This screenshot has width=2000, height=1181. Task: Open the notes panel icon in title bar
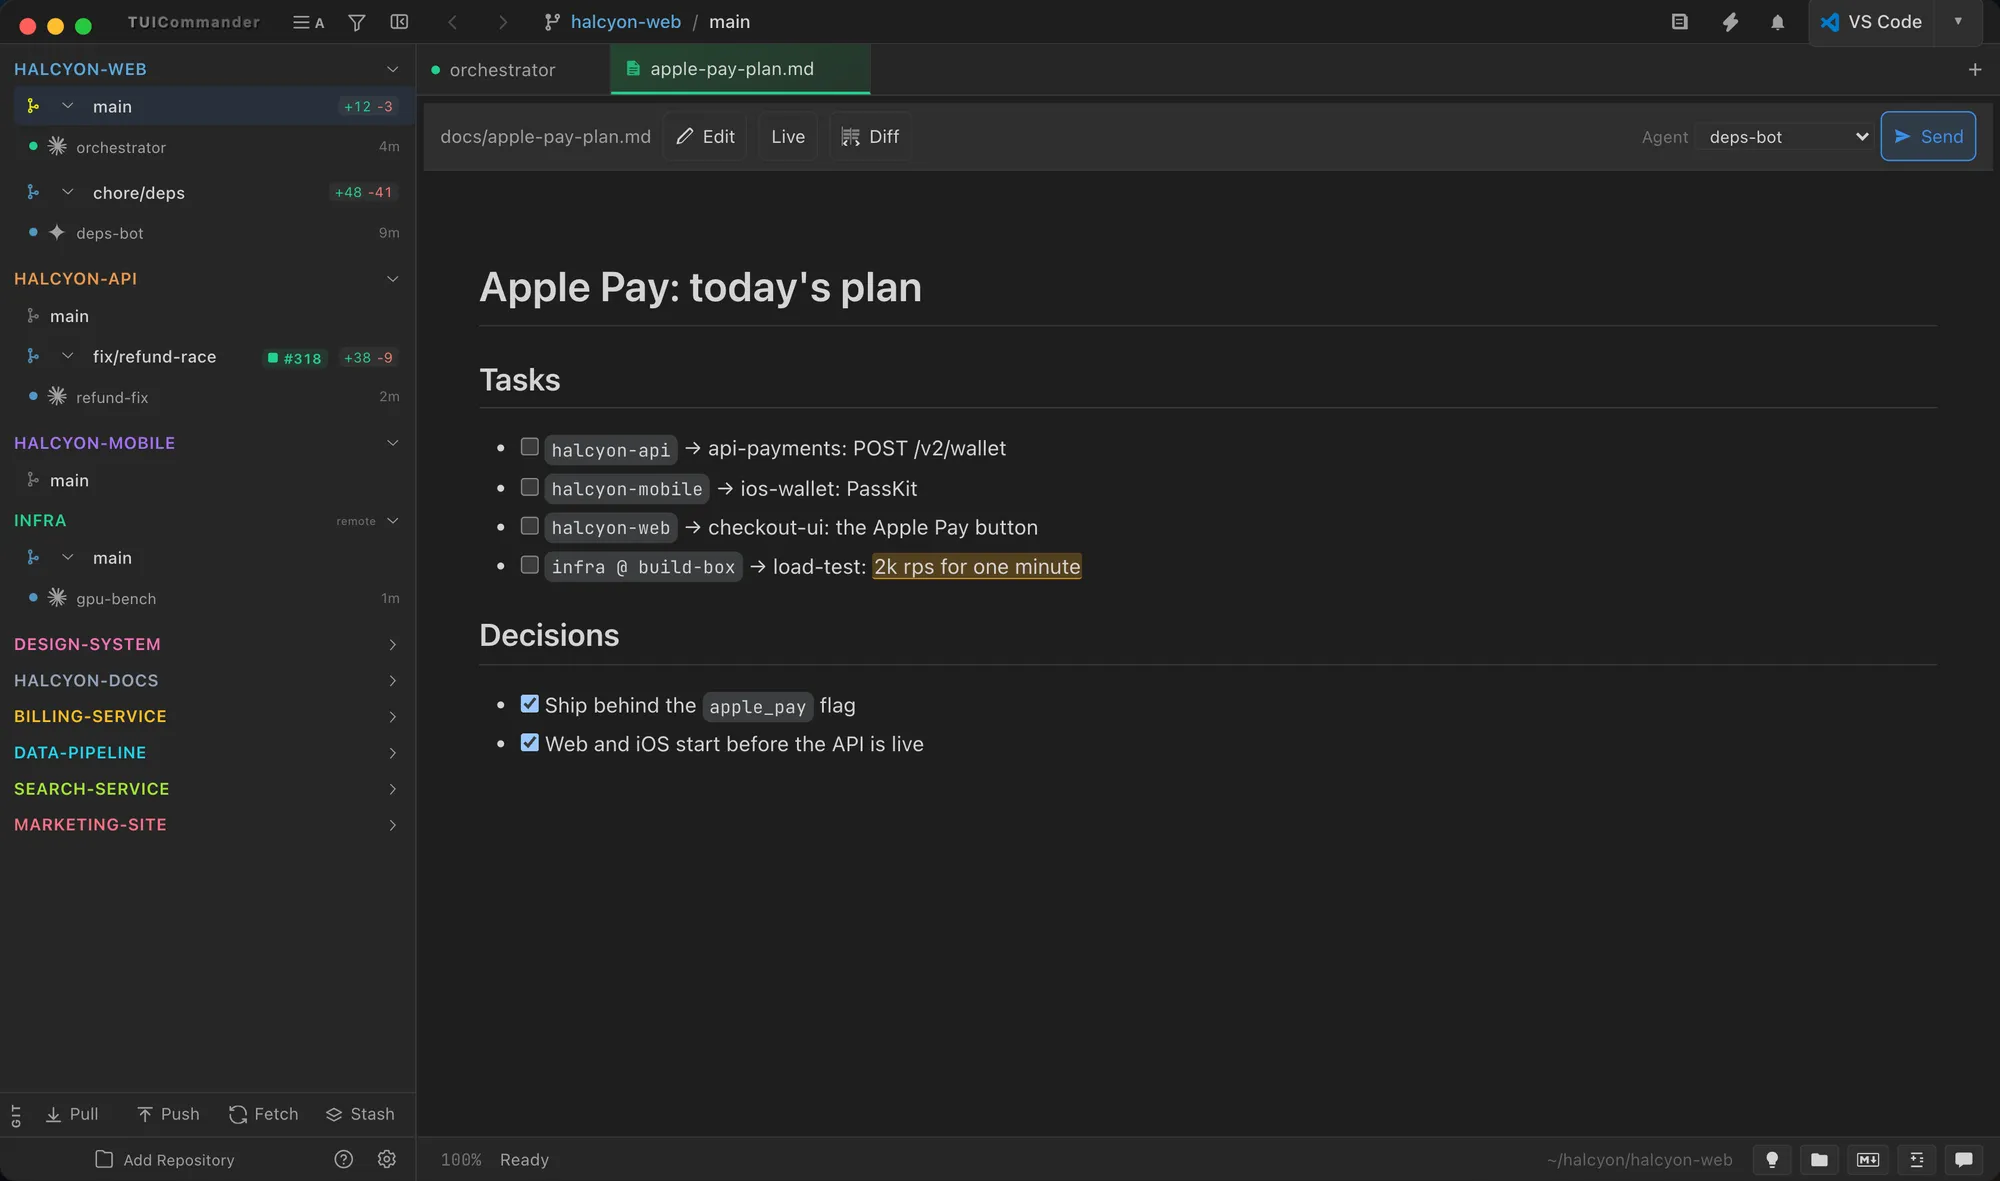pyautogui.click(x=1680, y=22)
